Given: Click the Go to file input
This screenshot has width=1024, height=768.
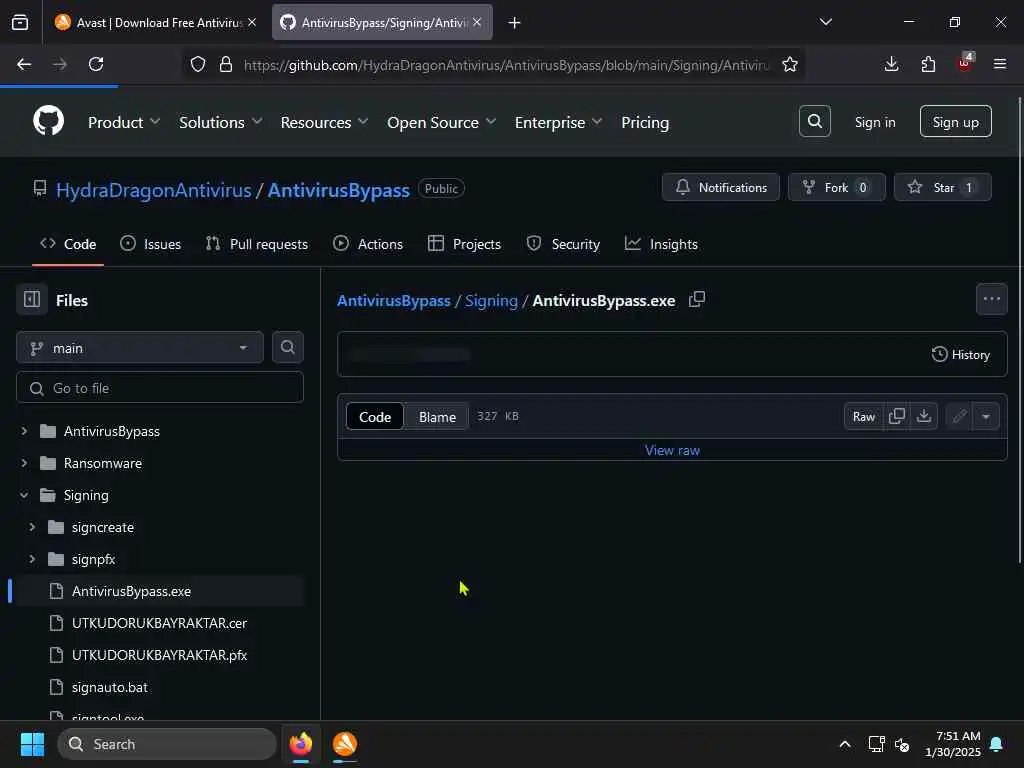Looking at the screenshot, I should point(159,388).
